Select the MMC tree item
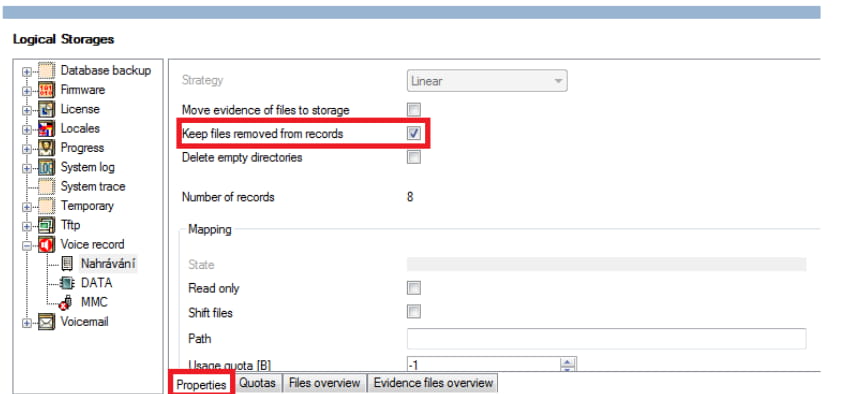Image resolution: width=849 pixels, height=394 pixels. point(94,302)
